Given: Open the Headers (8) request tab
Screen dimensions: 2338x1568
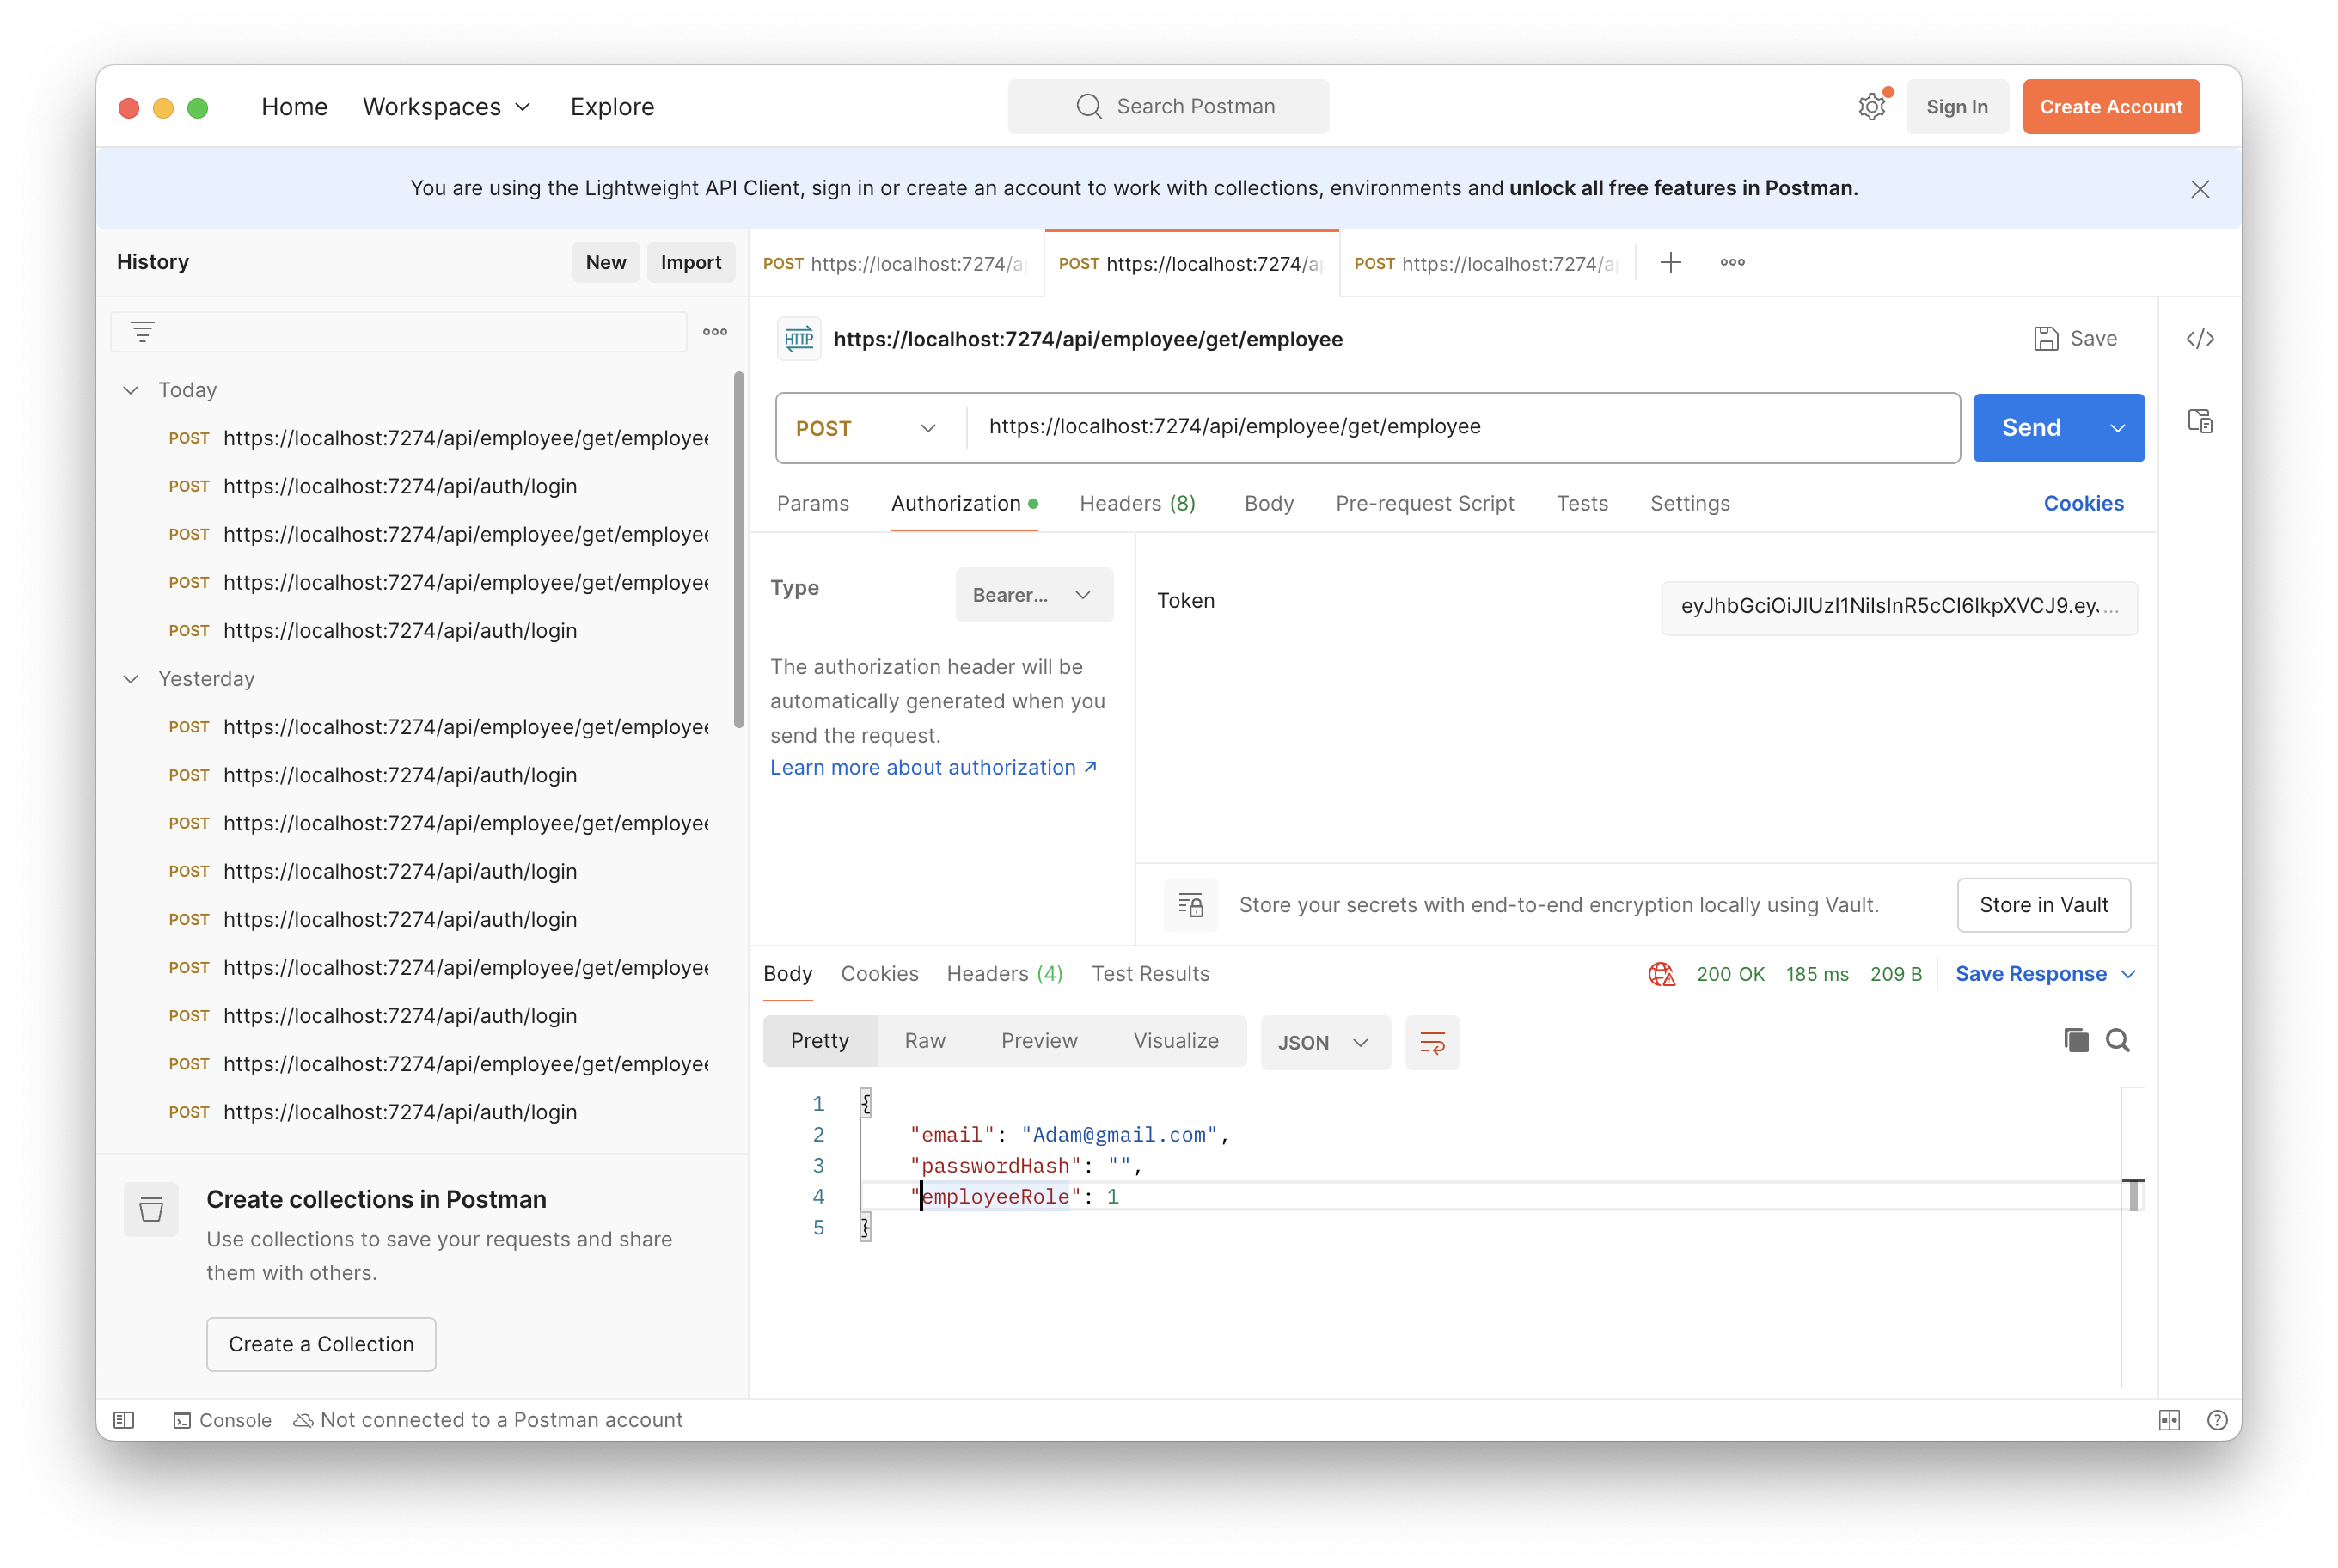Looking at the screenshot, I should coord(1137,504).
